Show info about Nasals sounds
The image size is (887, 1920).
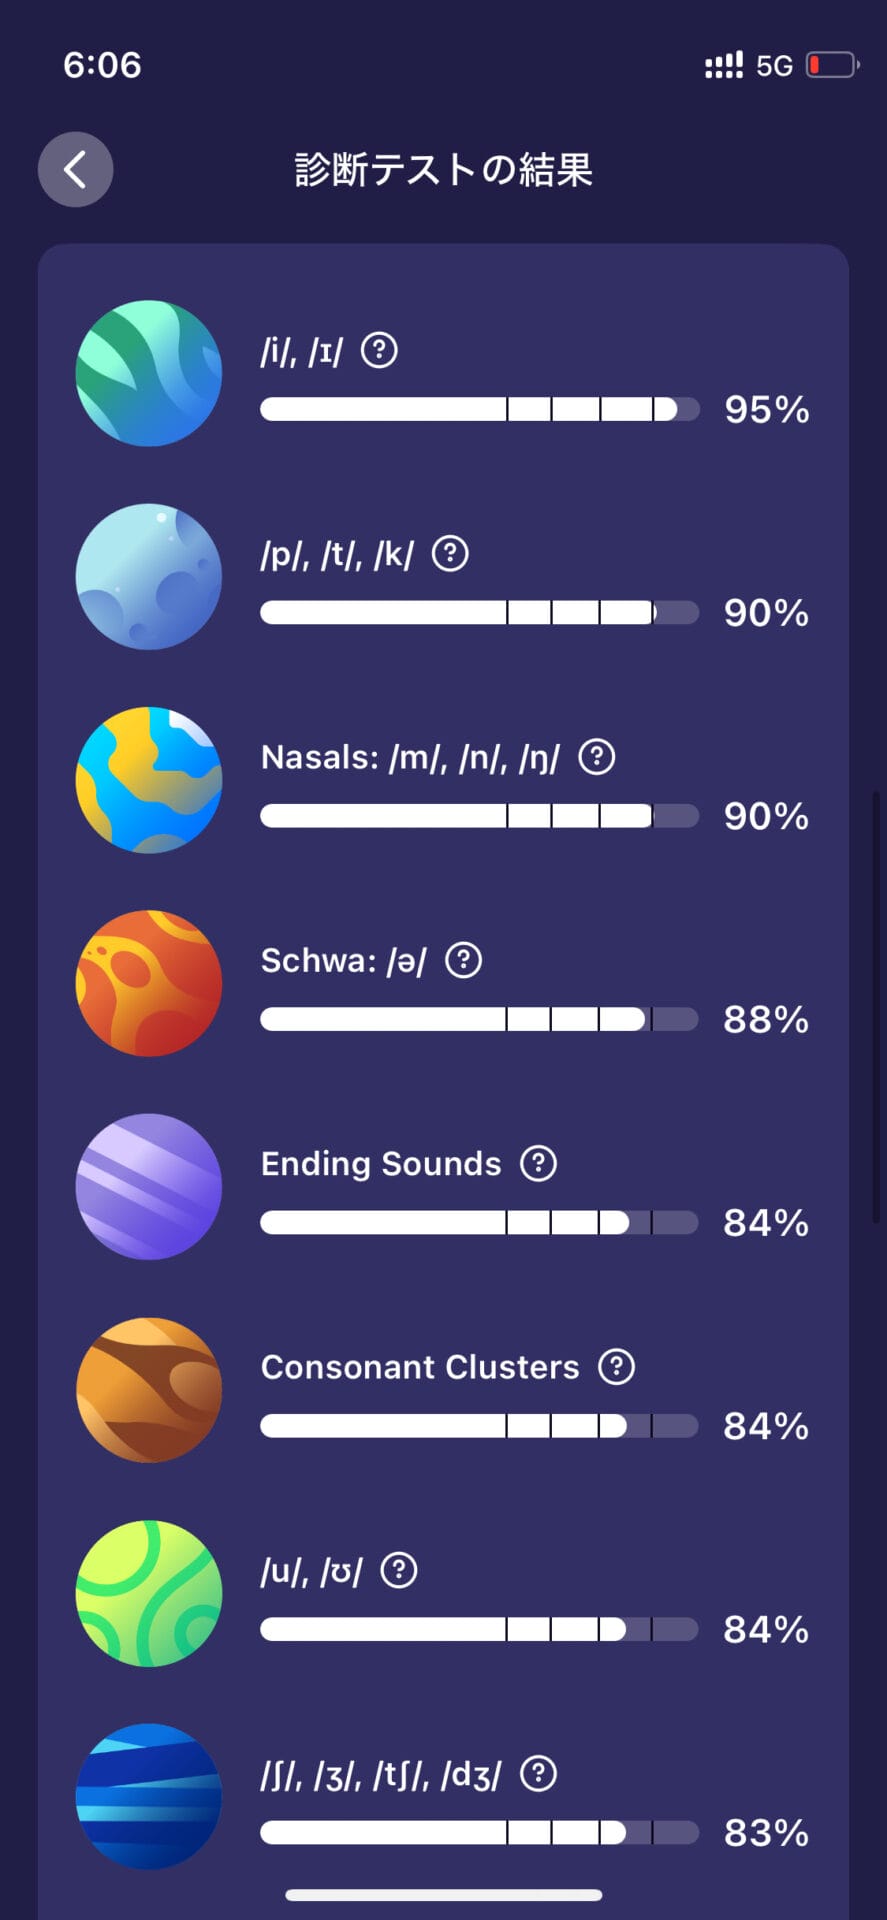coord(597,757)
